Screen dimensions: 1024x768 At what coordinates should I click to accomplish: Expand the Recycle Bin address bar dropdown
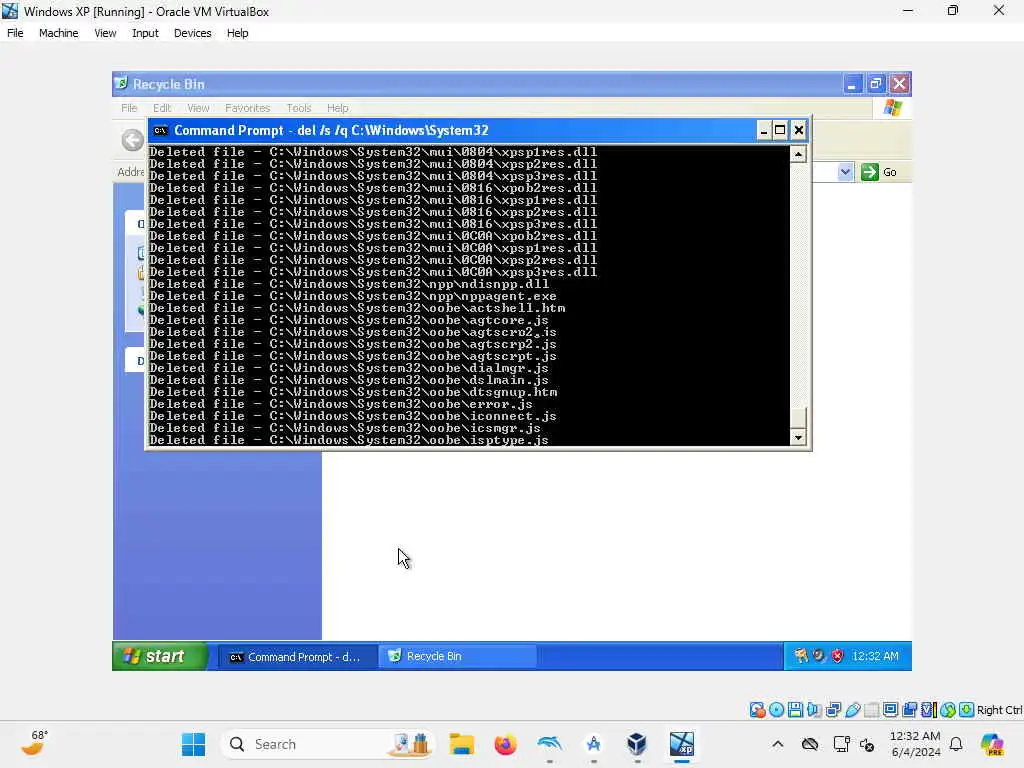click(x=845, y=172)
